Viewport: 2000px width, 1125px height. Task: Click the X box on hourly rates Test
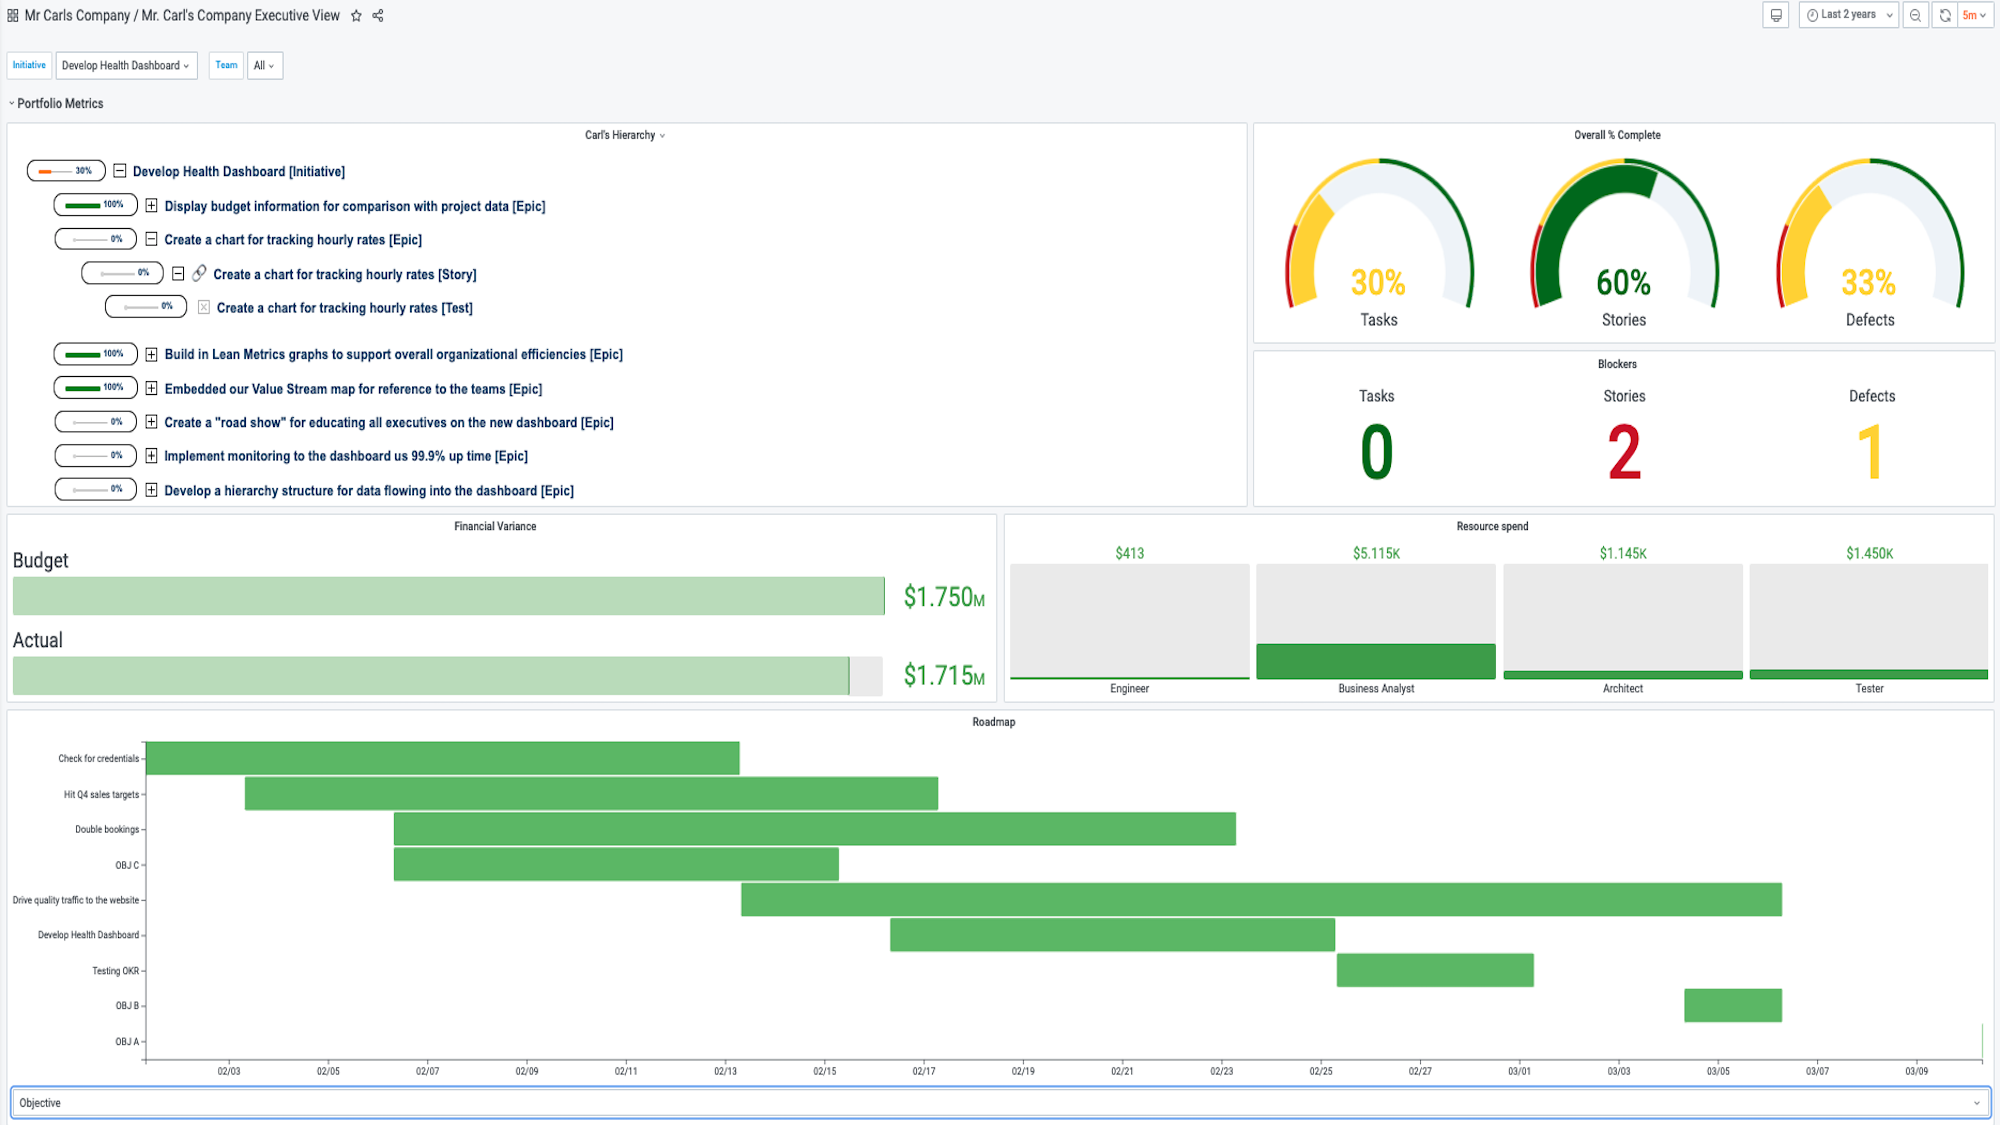coord(204,308)
